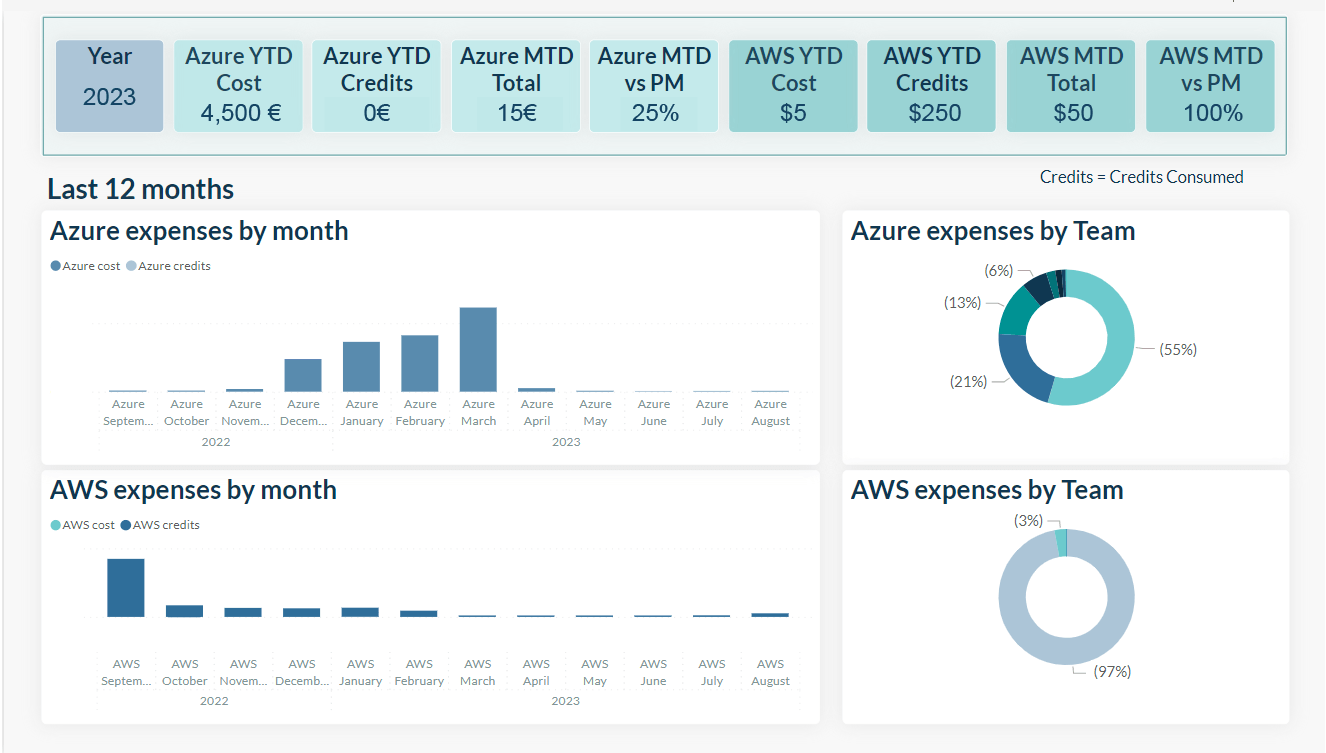This screenshot has width=1326, height=753.
Task: Click the Azure March axis label
Action: [x=478, y=413]
